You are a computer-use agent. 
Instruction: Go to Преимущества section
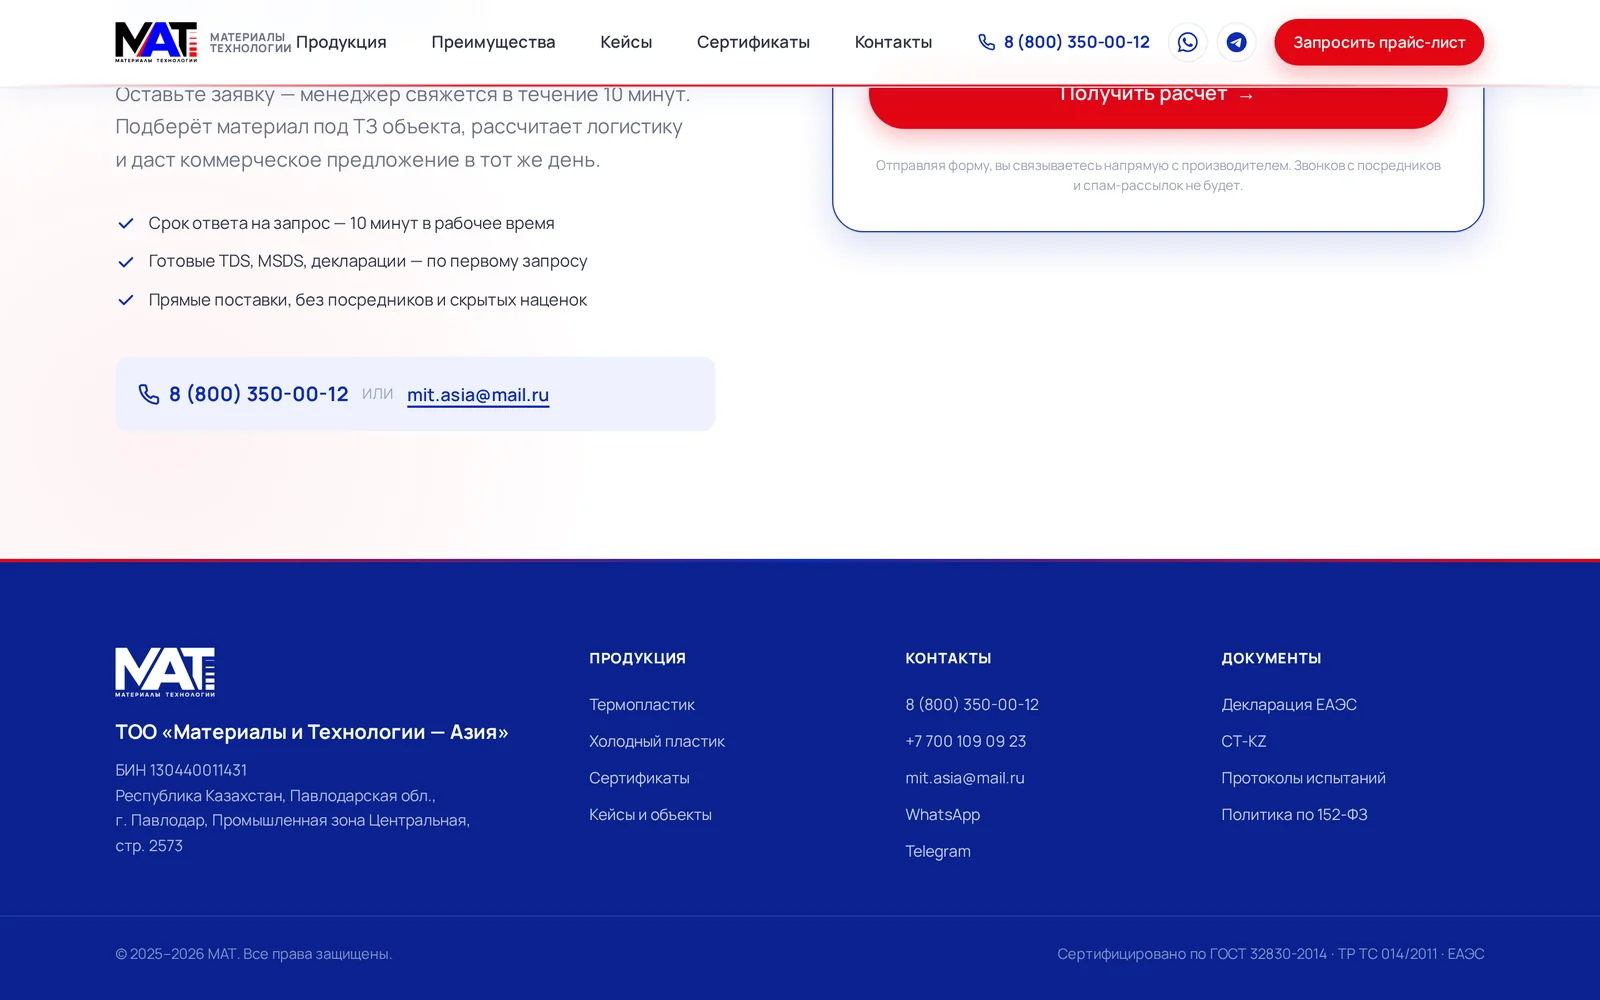coord(493,42)
